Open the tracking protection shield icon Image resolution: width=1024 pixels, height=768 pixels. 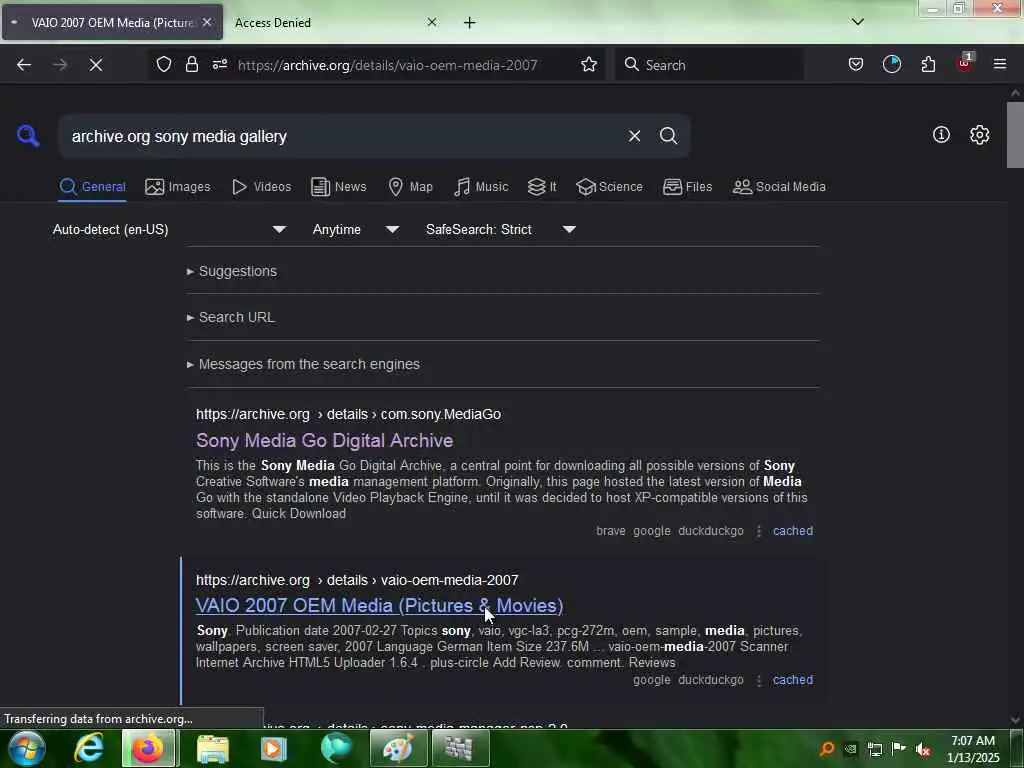(164, 64)
